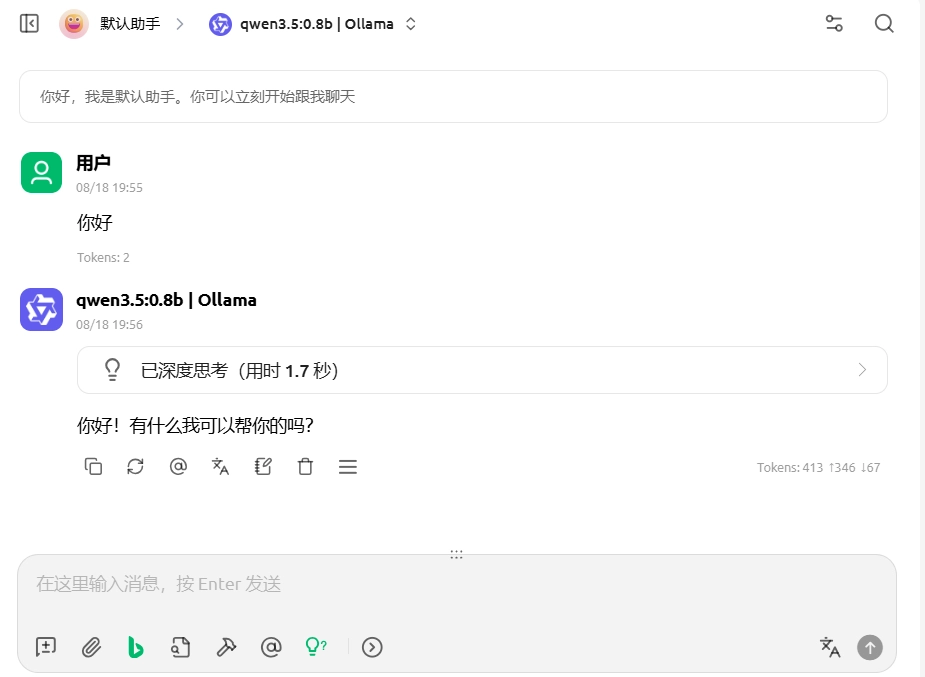Open the more-options menu under the reply

point(348,467)
